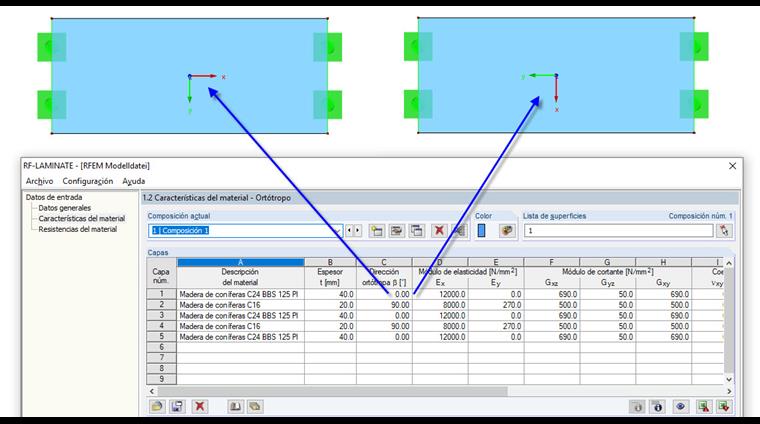Click the edit composition icon
Screen dimensions: 760x424
click(x=397, y=231)
